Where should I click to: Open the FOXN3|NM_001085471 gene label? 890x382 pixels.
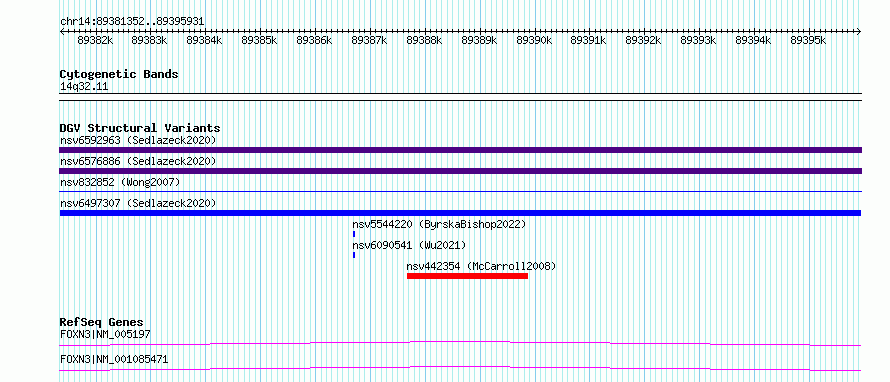[x=114, y=360]
